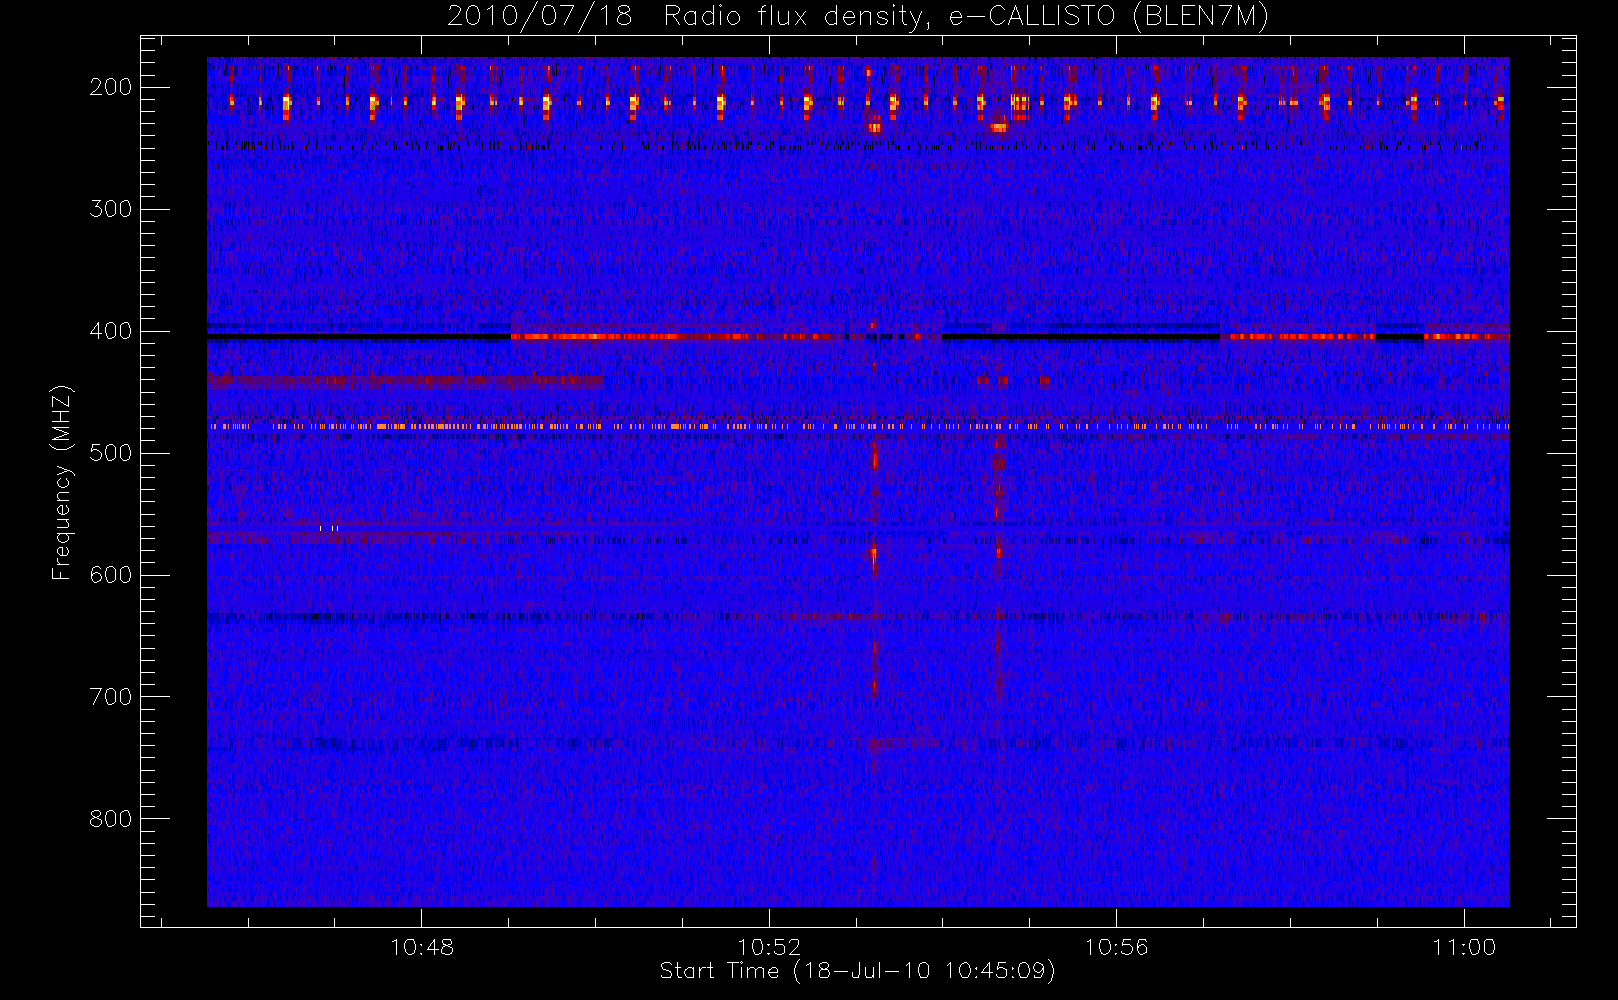Screen dimensions: 1618x1000
Task: Click the 10:52 time tick label
Action: click(x=769, y=947)
